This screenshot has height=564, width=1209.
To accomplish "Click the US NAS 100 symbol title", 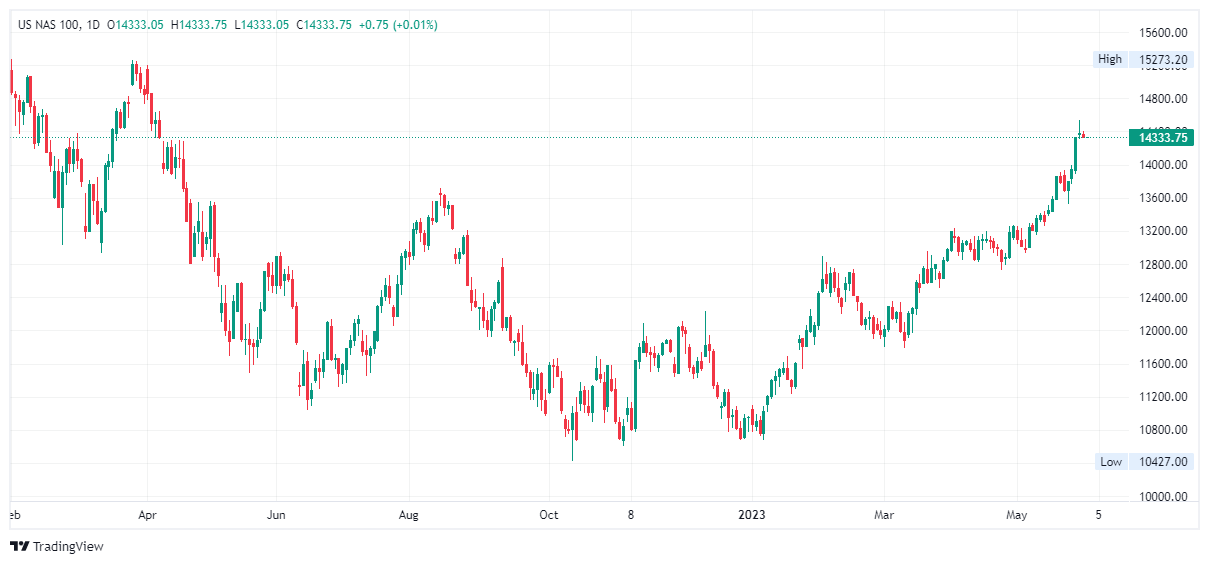I will [47, 25].
